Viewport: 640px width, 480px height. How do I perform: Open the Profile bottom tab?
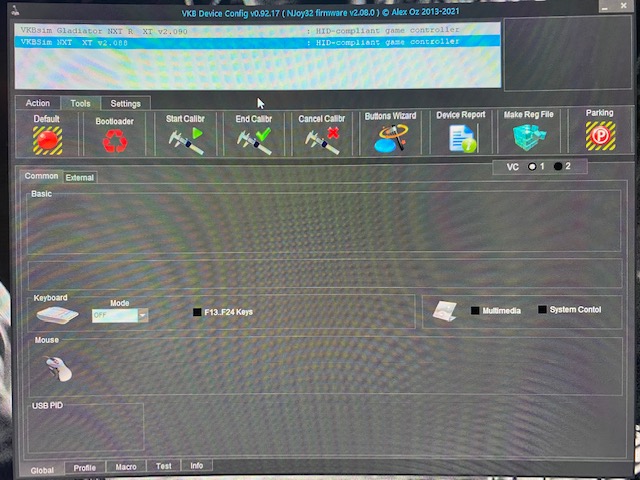point(85,467)
